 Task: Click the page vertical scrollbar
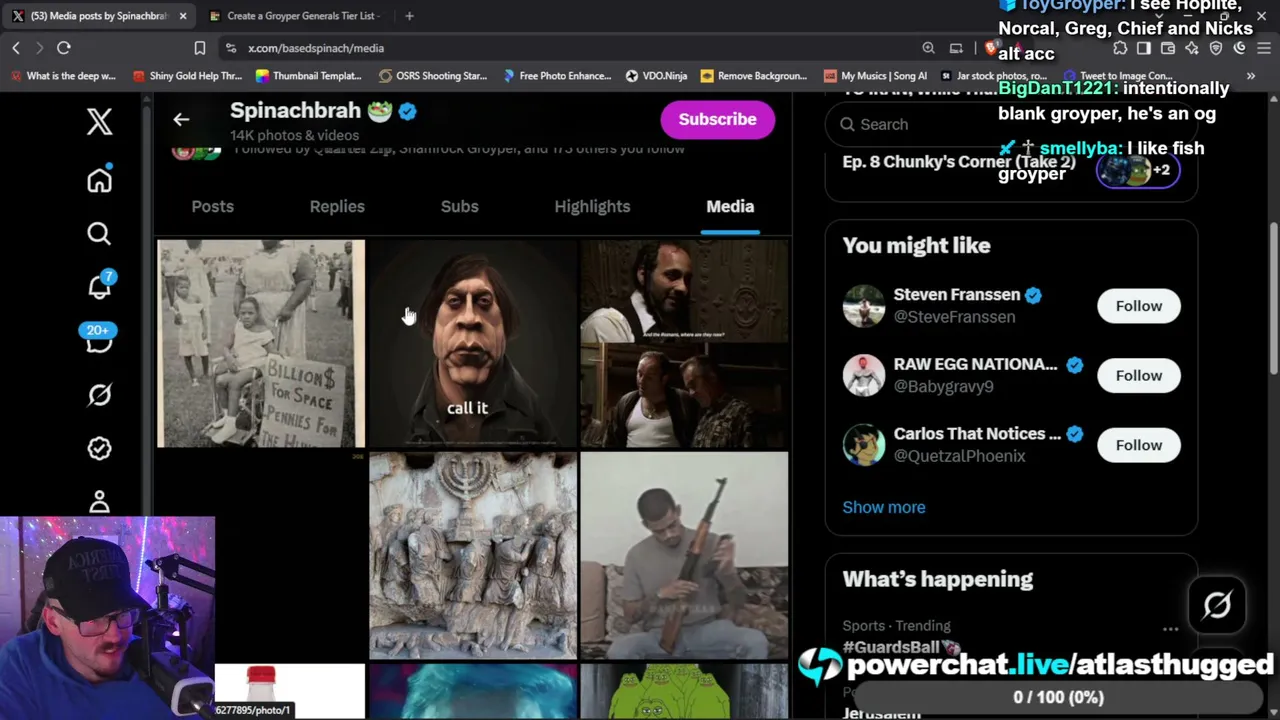click(x=1273, y=300)
